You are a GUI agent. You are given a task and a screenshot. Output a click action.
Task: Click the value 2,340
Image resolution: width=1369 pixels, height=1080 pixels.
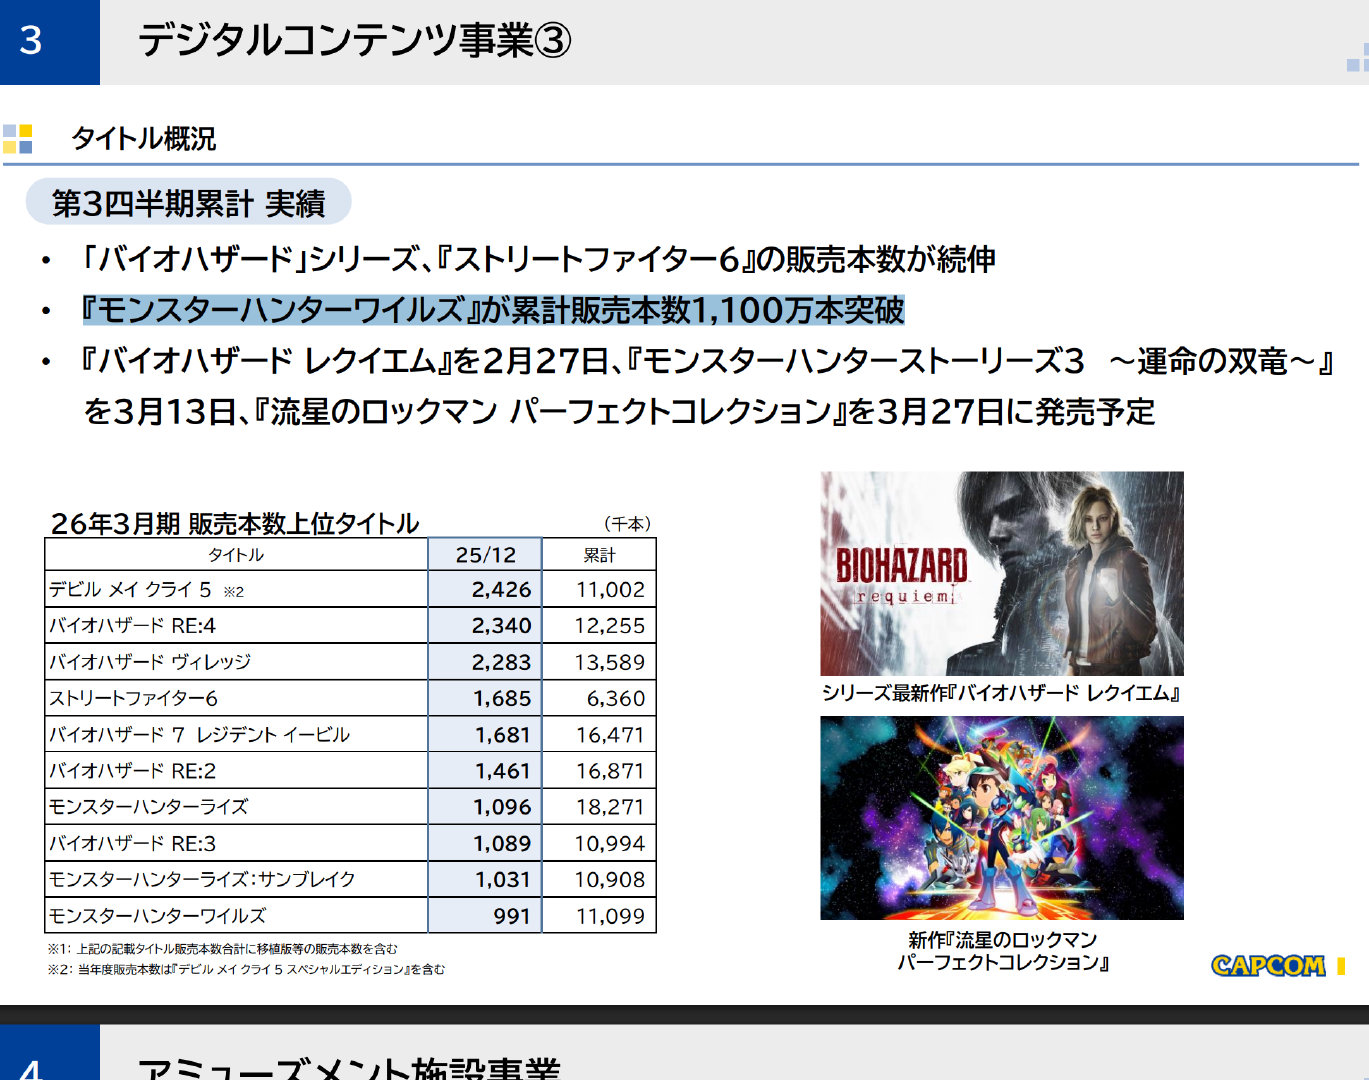pyautogui.click(x=501, y=626)
